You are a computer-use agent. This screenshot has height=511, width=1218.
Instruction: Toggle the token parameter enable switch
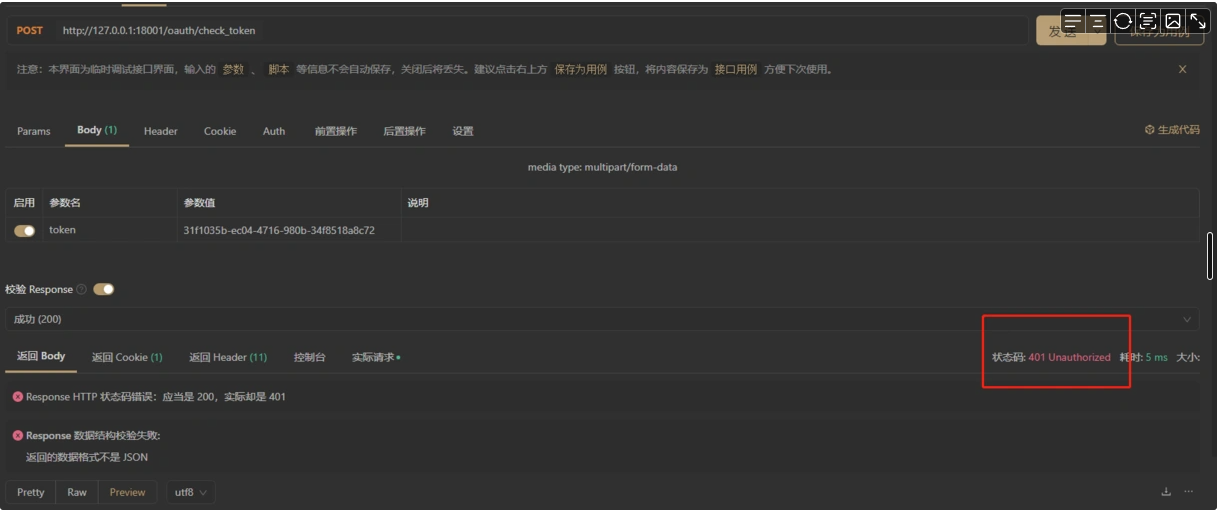pos(25,230)
